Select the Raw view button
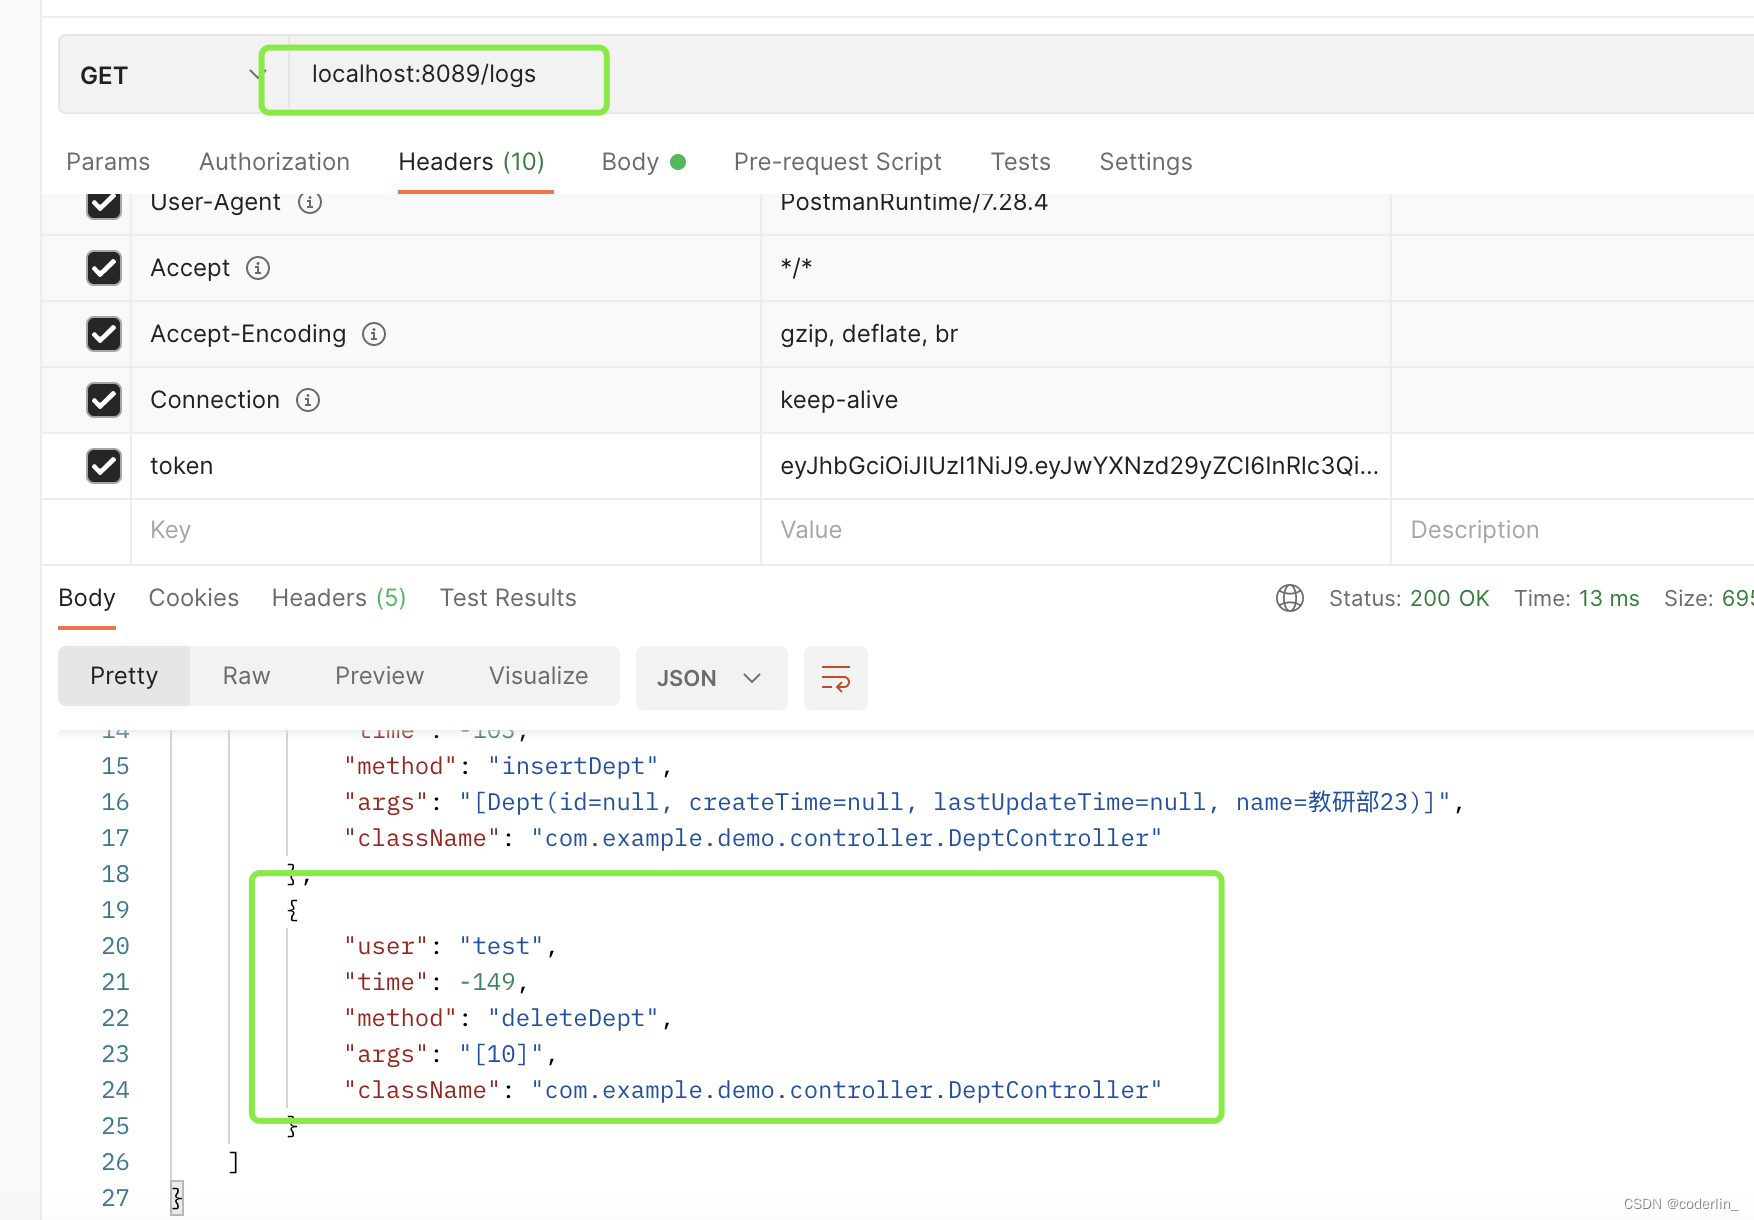 tap(247, 676)
